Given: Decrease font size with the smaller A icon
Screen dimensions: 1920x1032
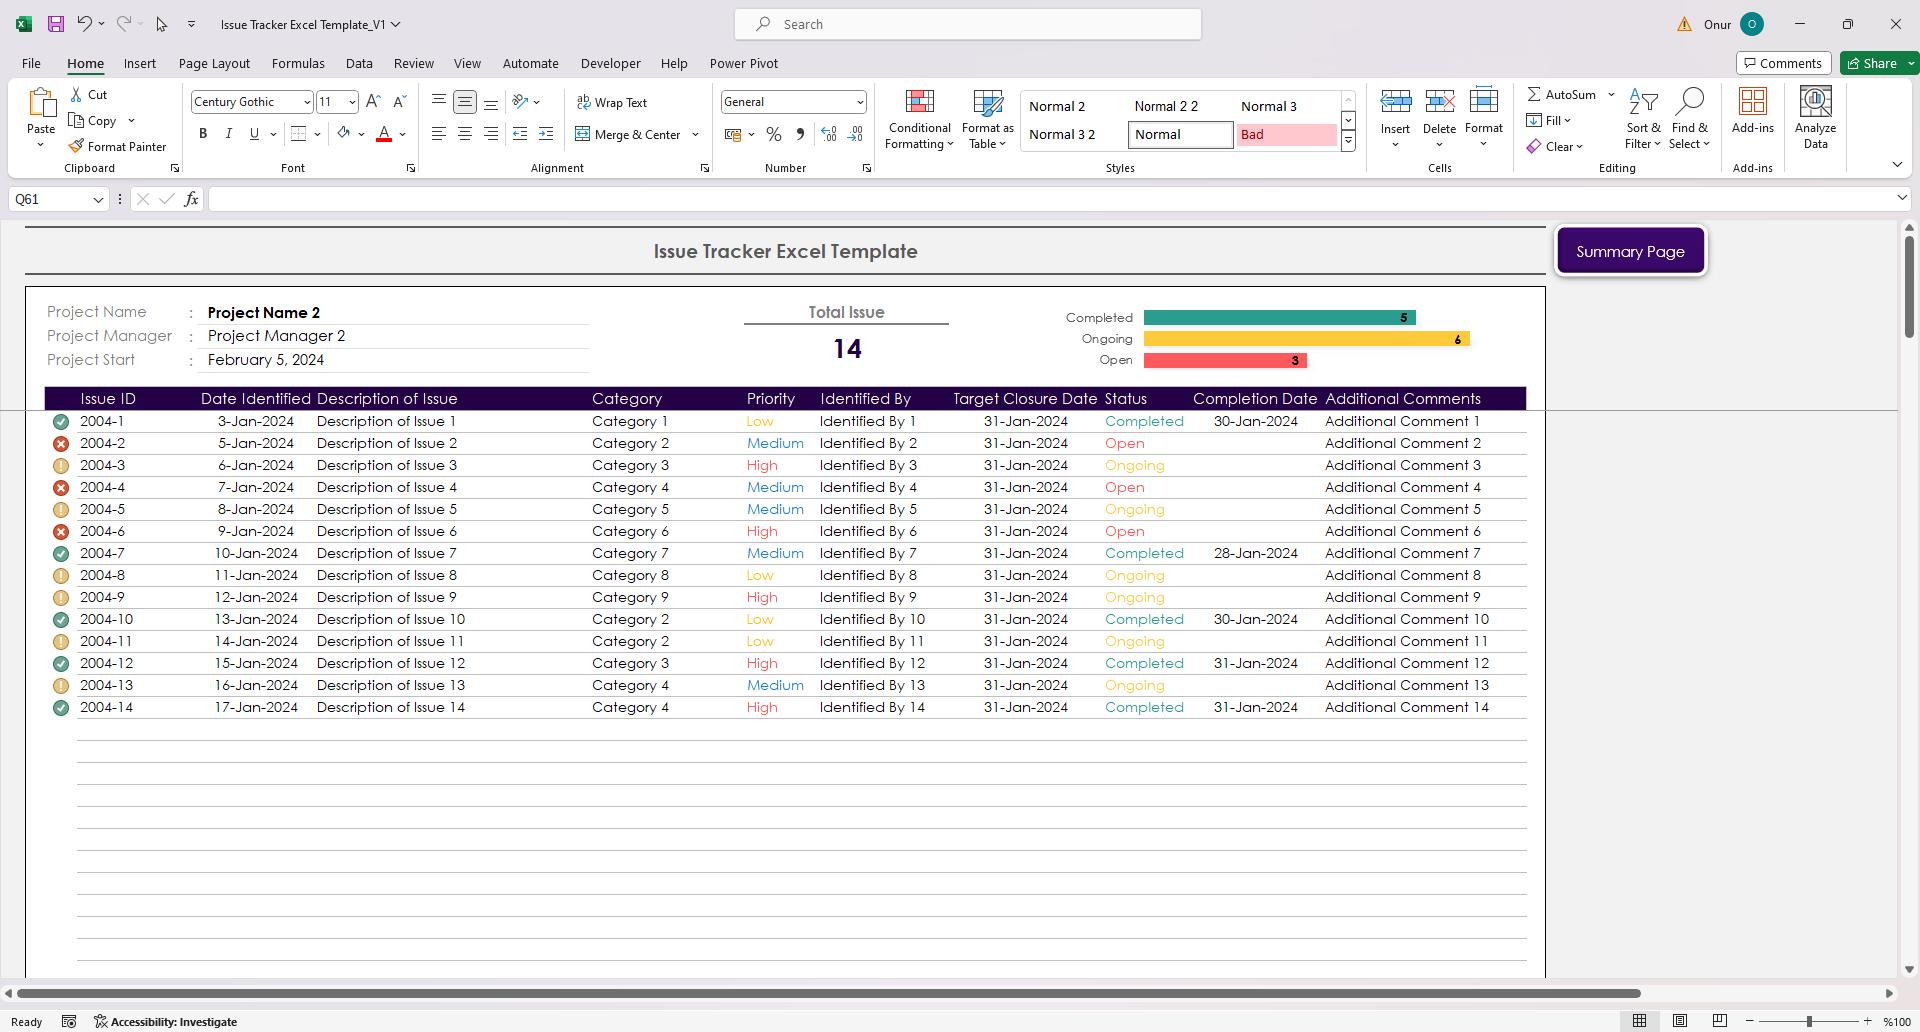Looking at the screenshot, I should coord(399,101).
